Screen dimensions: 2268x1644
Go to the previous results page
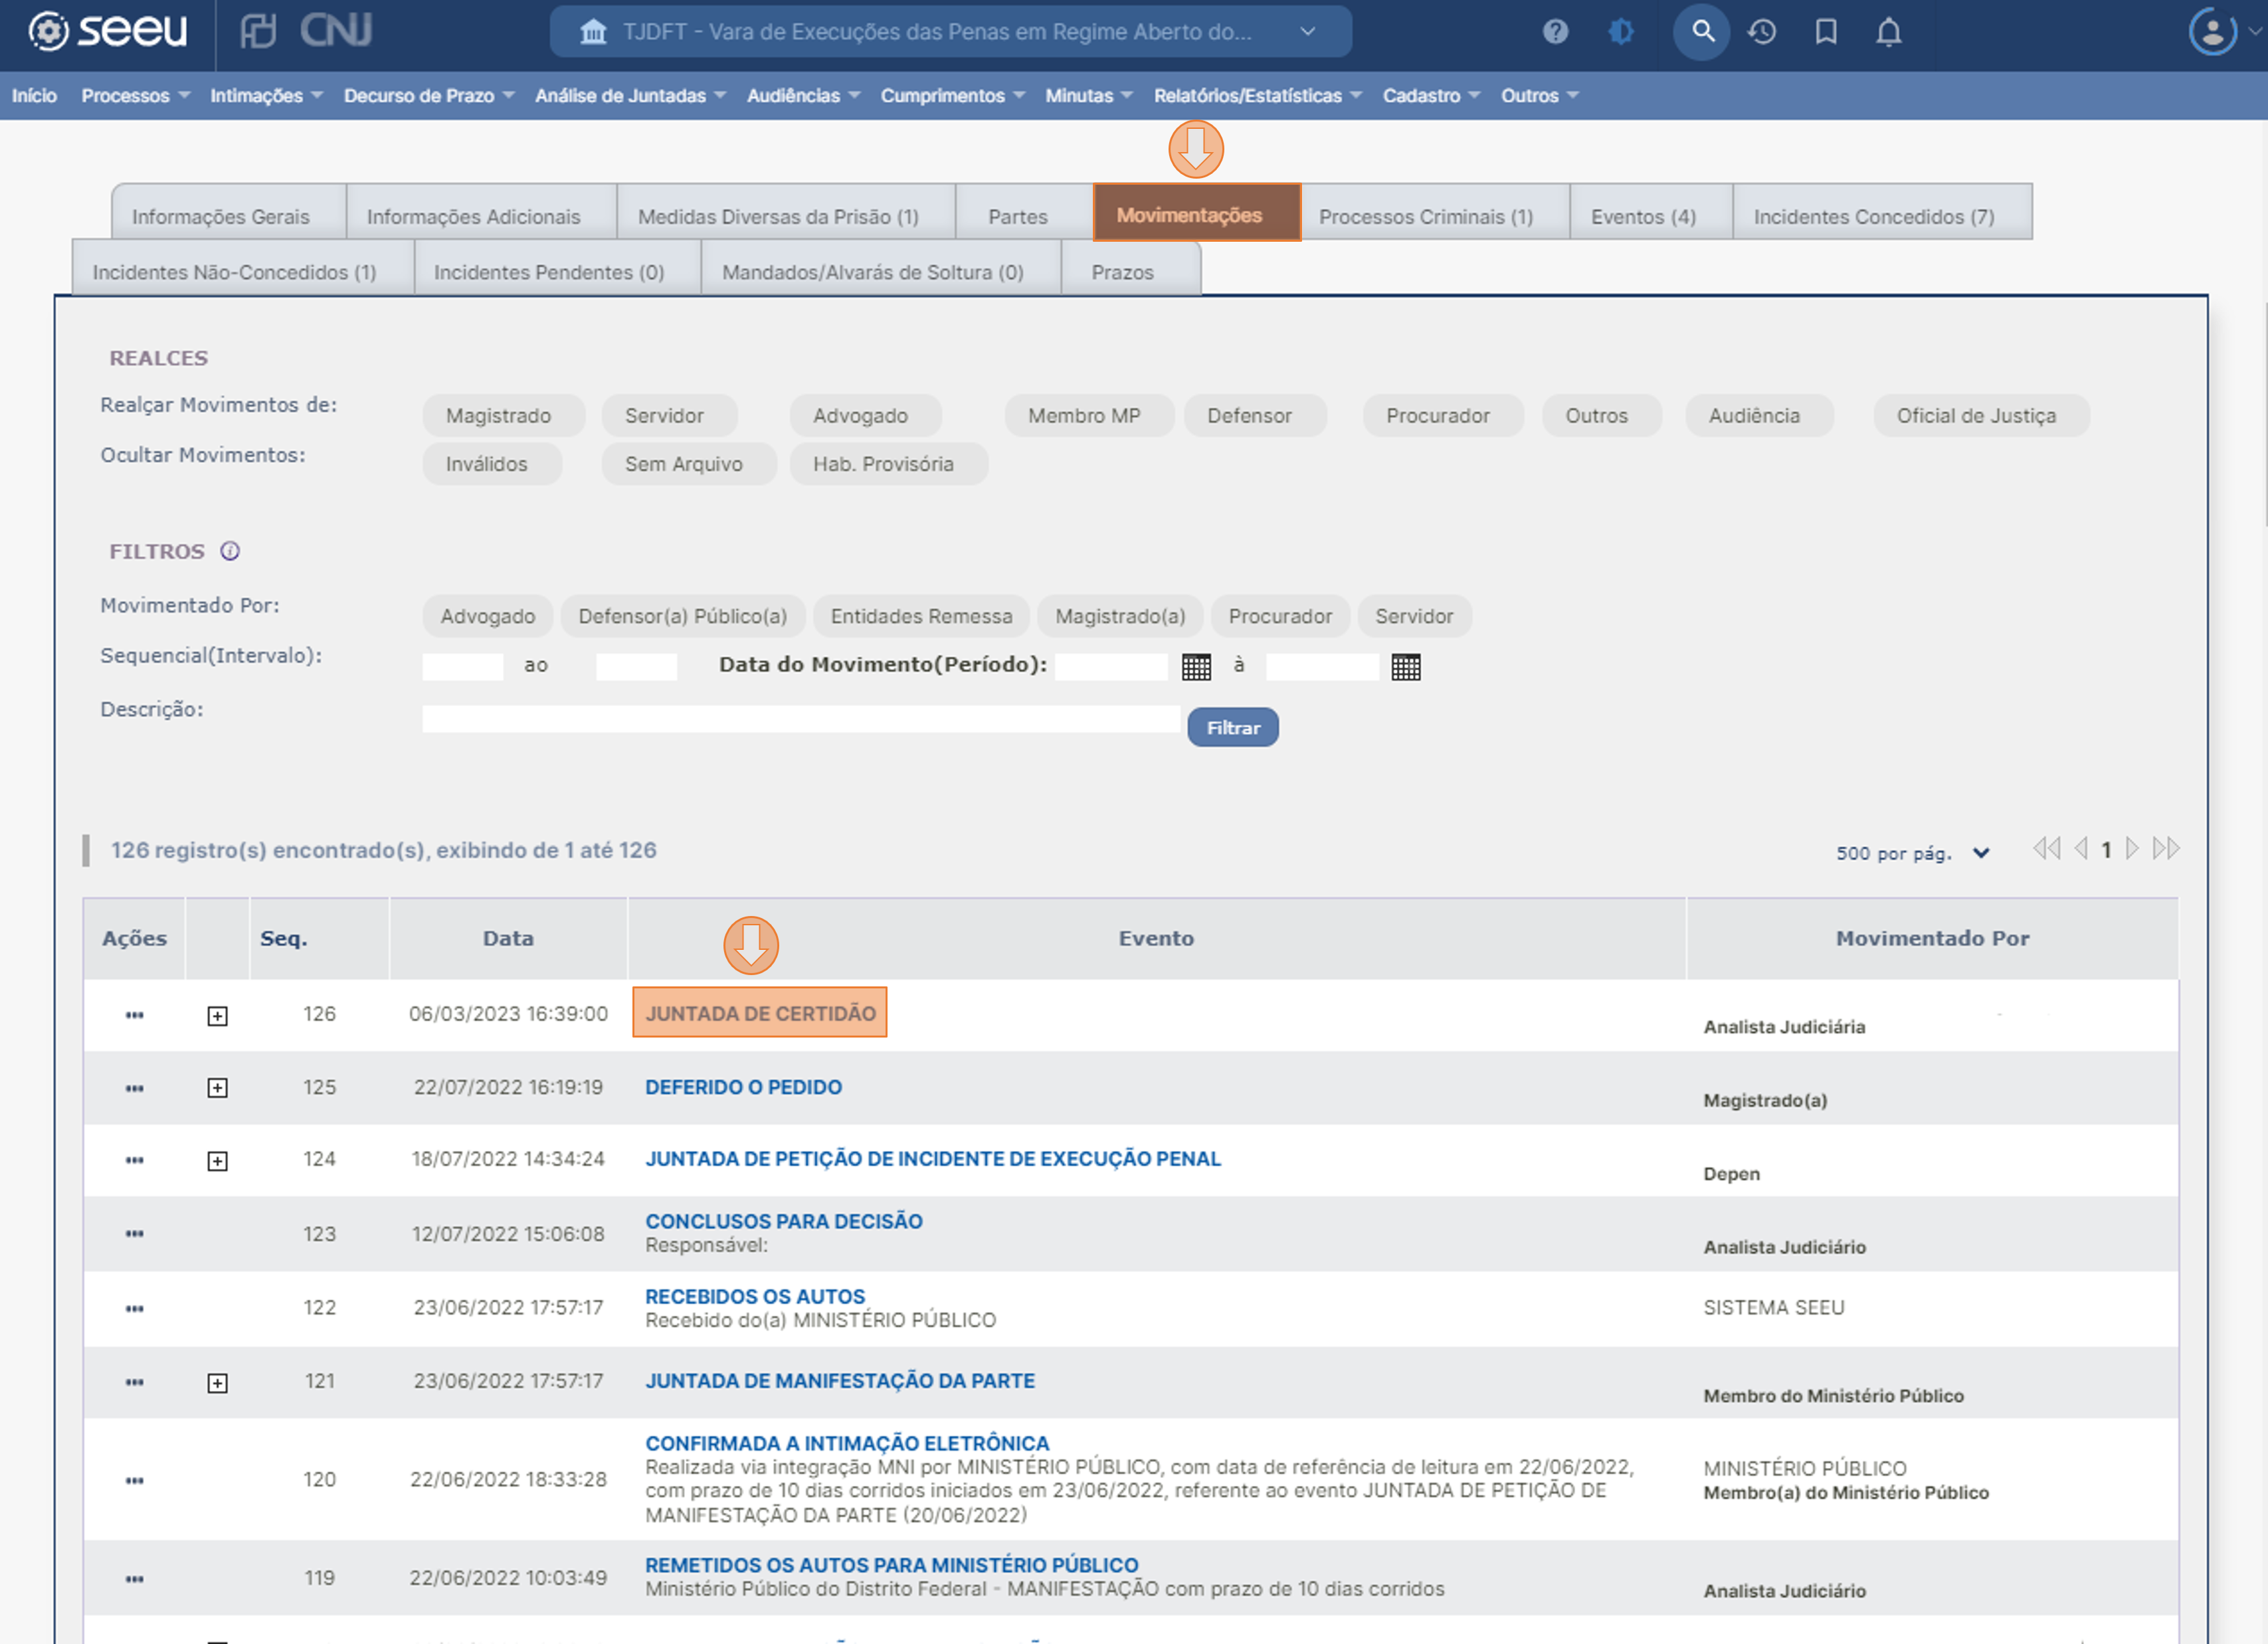[x=2081, y=849]
